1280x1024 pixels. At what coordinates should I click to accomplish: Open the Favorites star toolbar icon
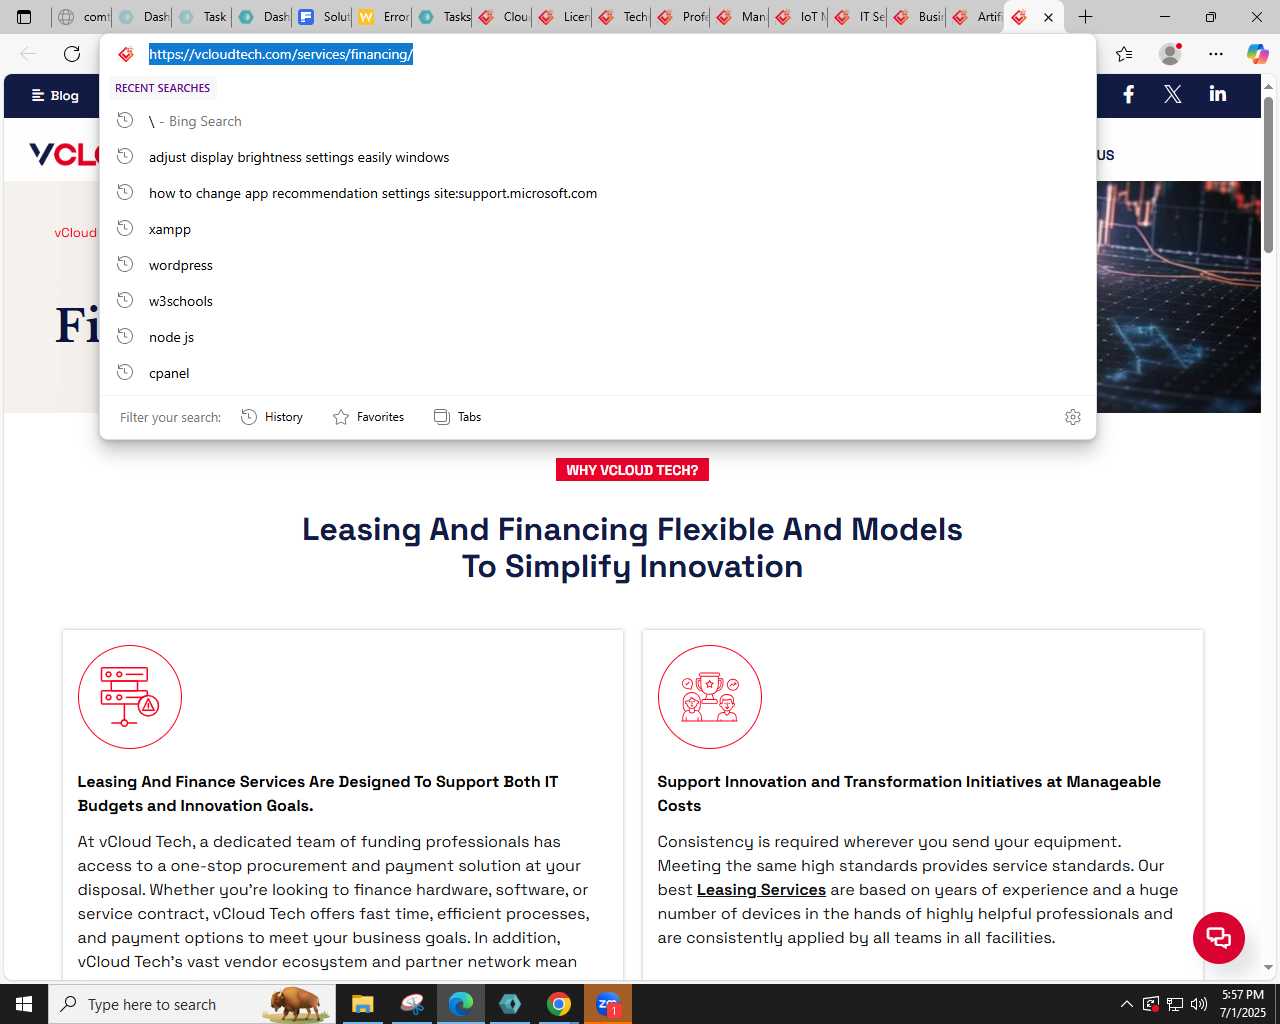[x=1124, y=54]
